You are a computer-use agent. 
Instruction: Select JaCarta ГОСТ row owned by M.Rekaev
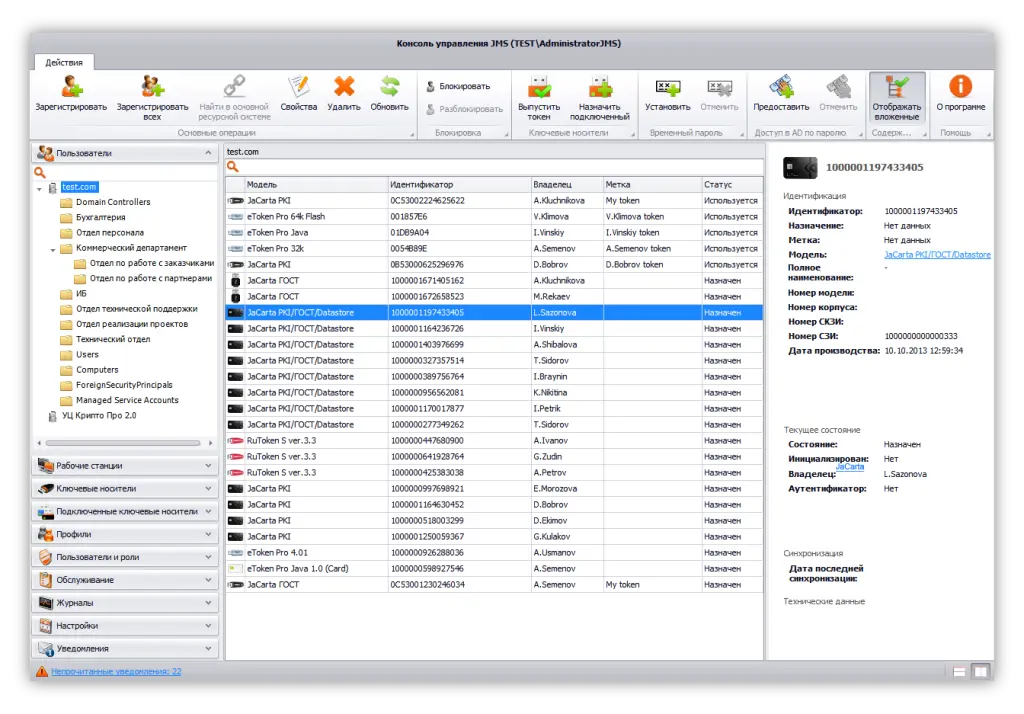[494, 297]
